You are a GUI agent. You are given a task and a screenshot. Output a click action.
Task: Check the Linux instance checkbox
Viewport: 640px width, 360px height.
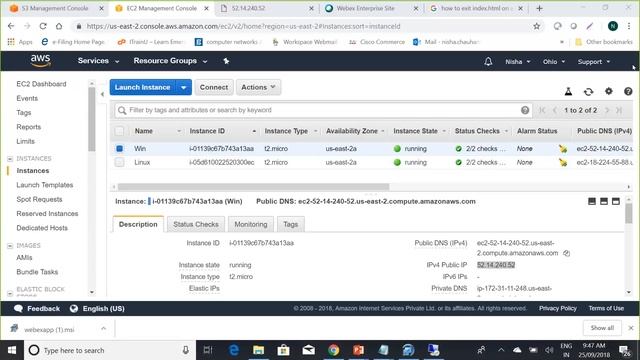point(119,162)
